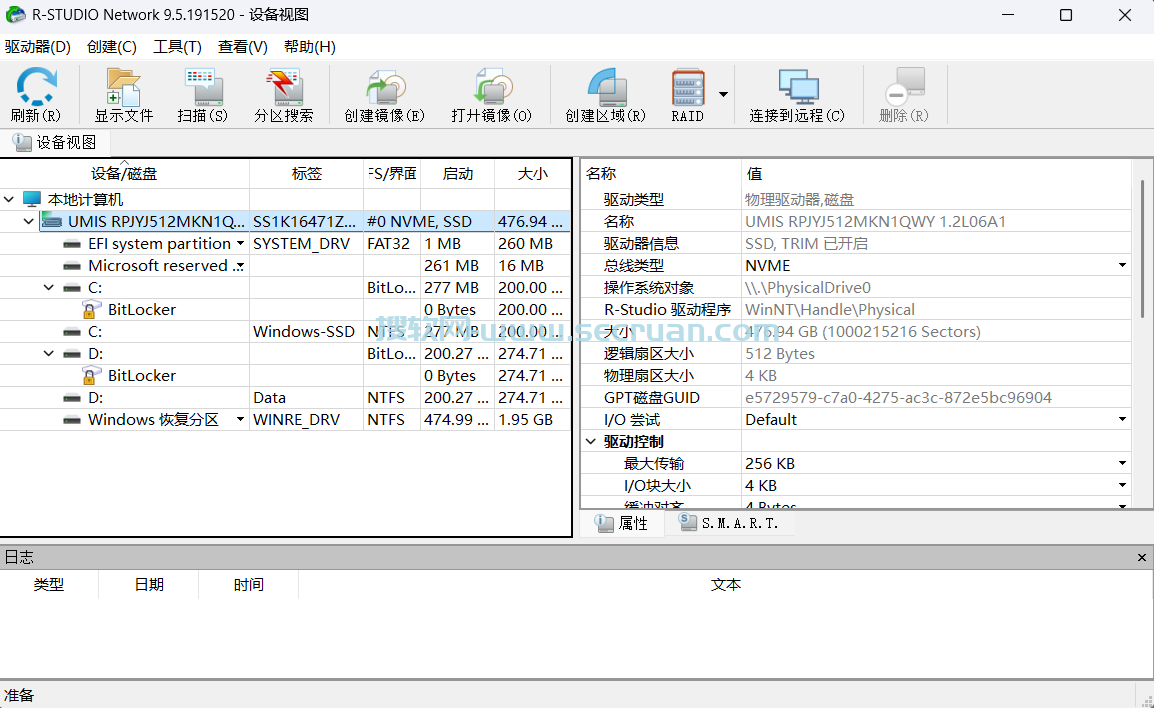Click the R-STUDIO app icon in title bar
This screenshot has width=1154, height=708.
(x=15, y=15)
